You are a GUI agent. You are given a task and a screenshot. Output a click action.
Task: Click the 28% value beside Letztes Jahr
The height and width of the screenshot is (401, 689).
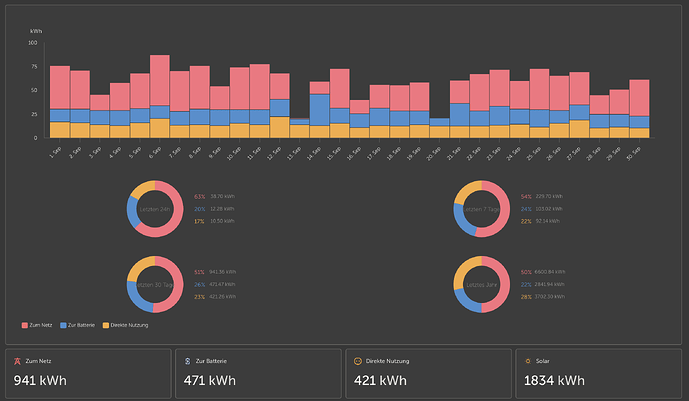tap(526, 297)
